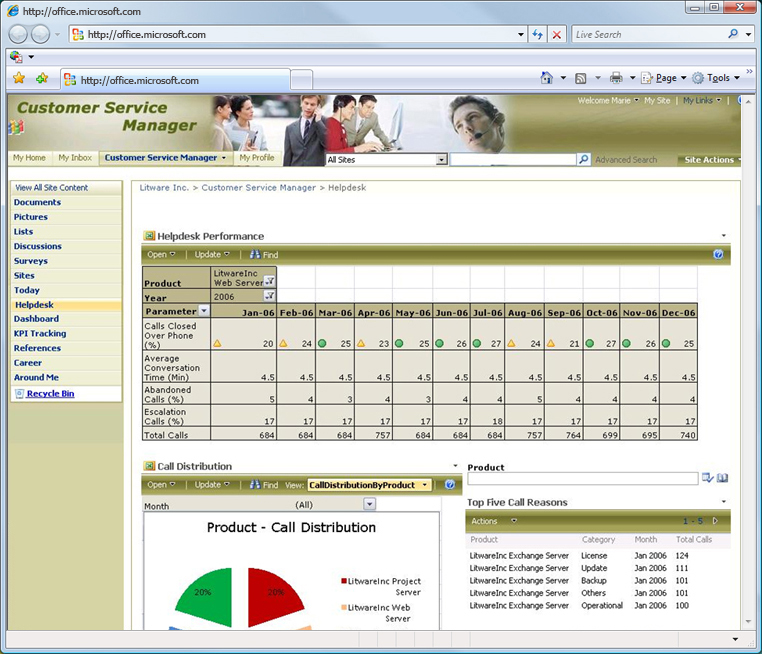The image size is (762, 654).
Task: Expand the Month (All) filter dropdown
Action: [x=370, y=505]
